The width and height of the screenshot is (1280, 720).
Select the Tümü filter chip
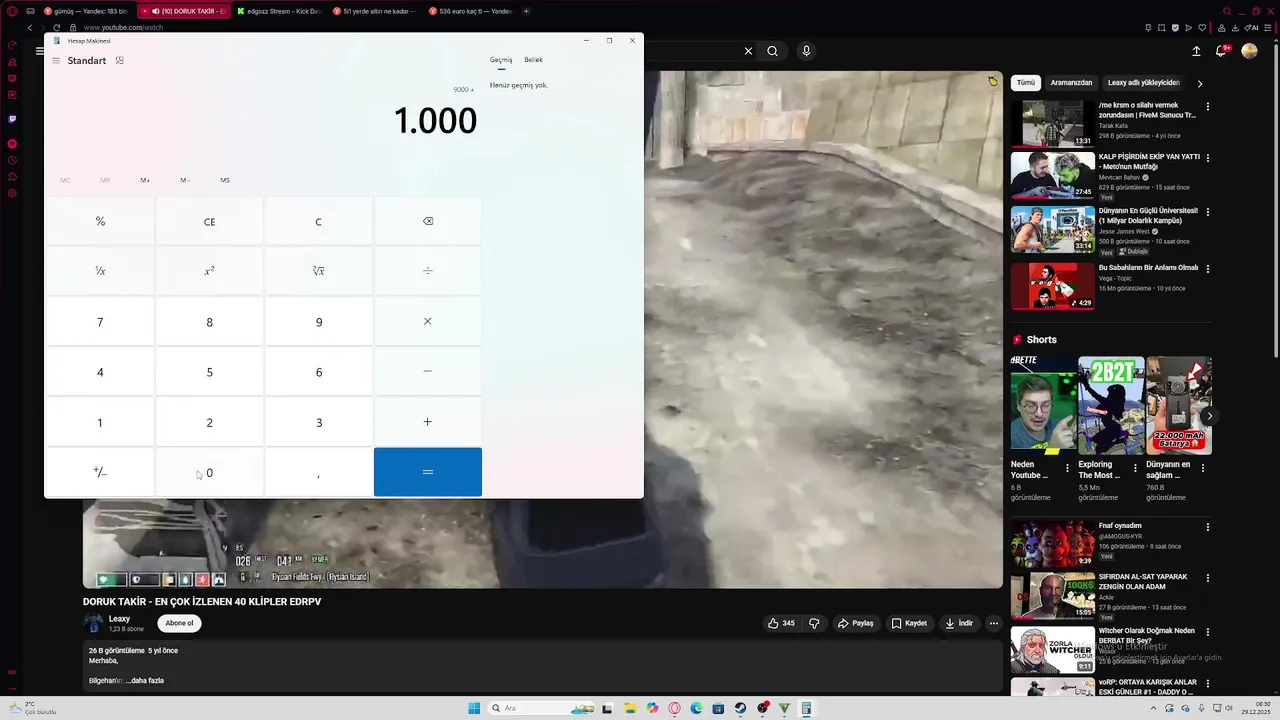[1026, 83]
